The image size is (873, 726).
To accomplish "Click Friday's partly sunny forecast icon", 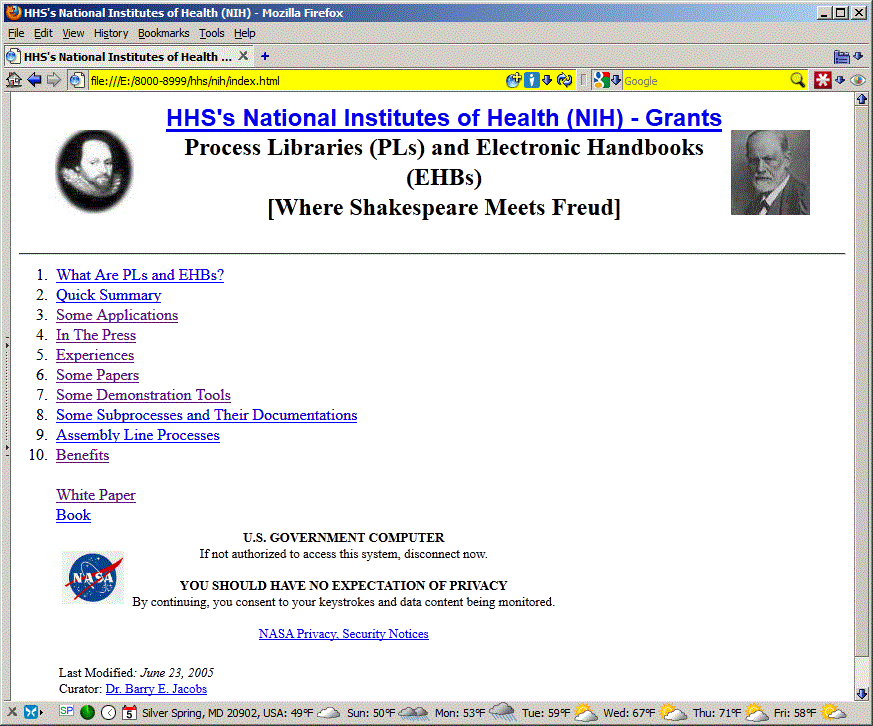I will coord(833,712).
